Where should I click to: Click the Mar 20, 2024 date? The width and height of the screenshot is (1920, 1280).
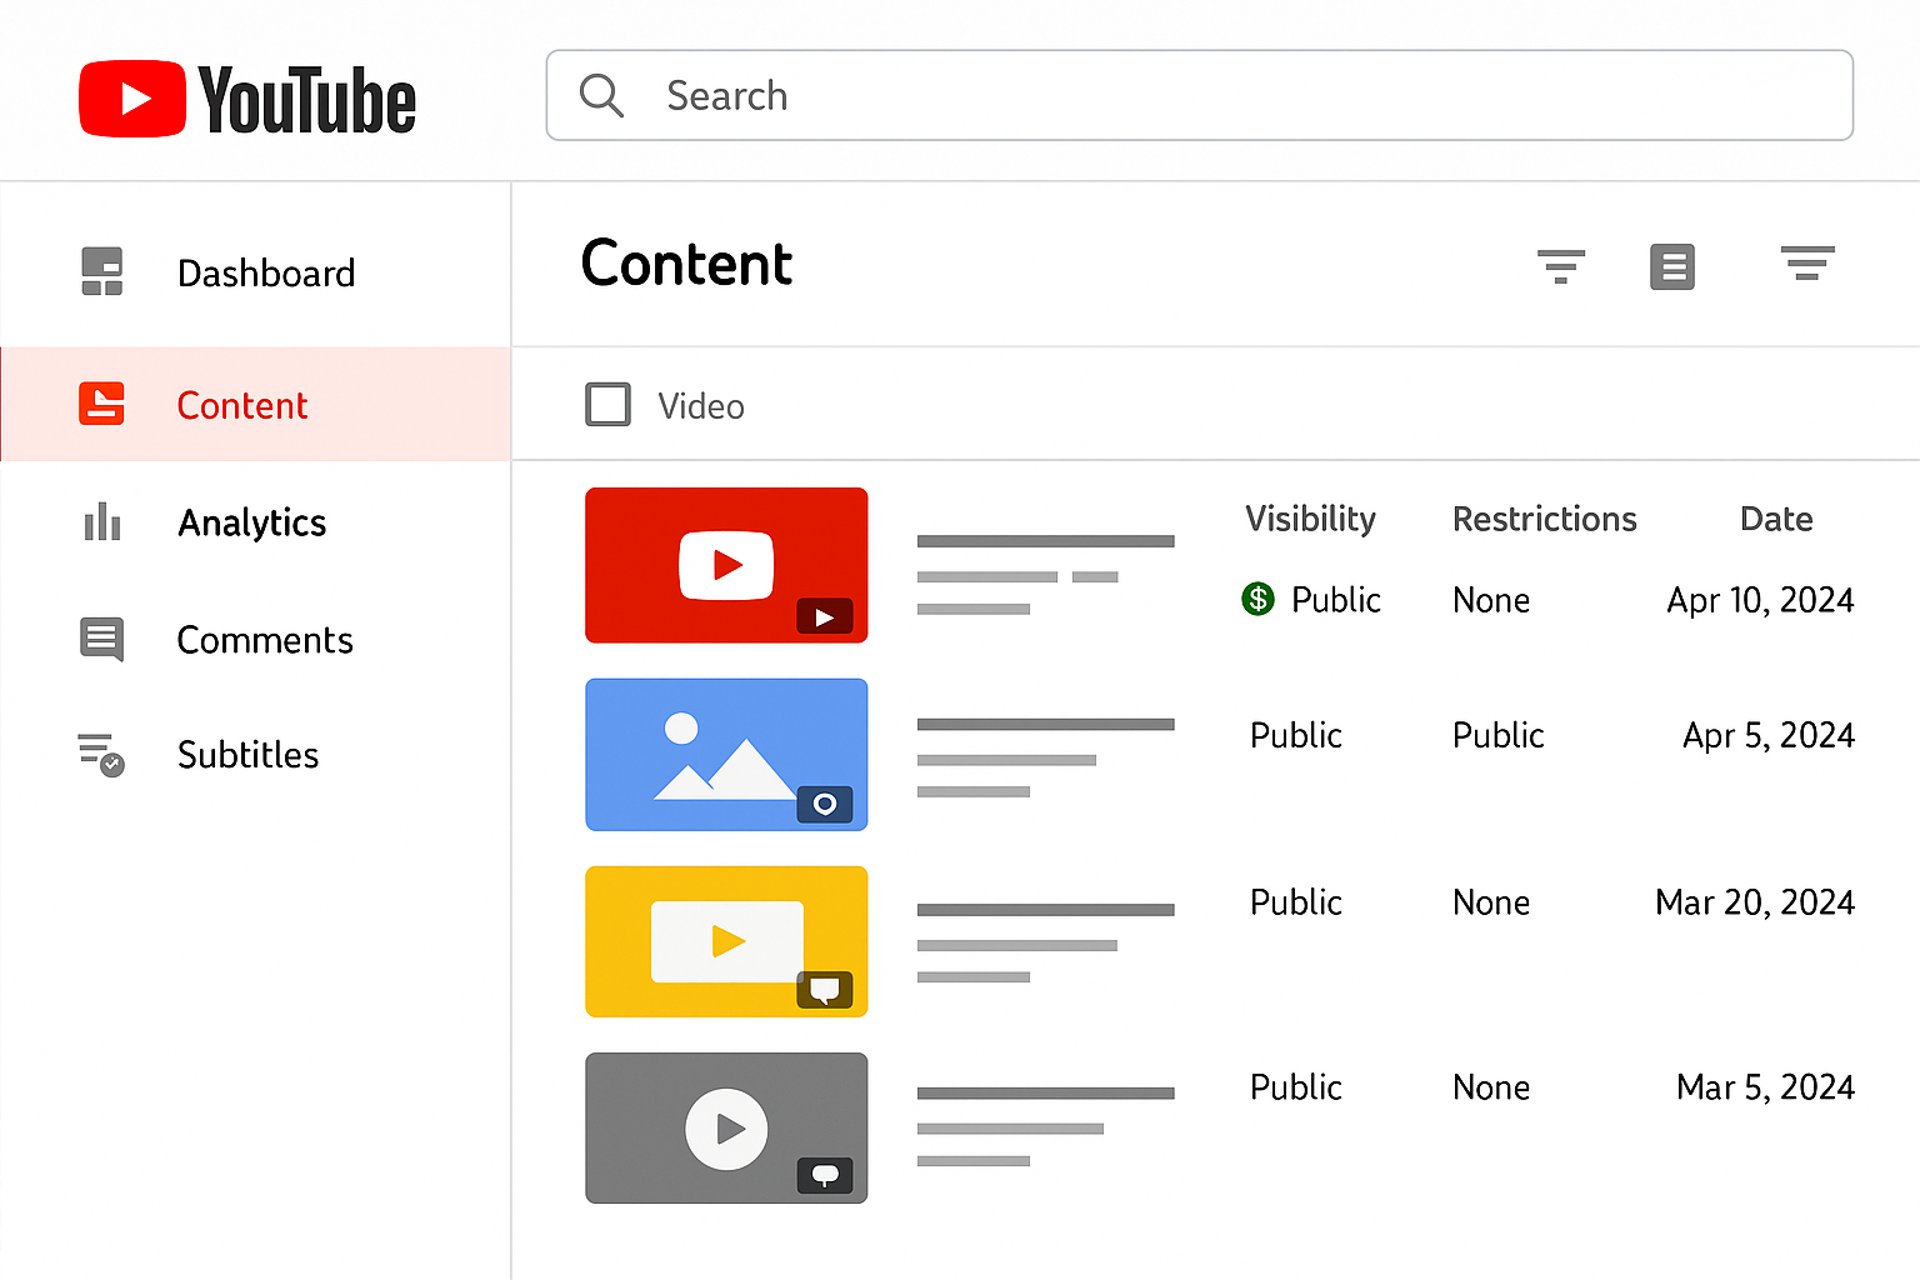(1755, 902)
